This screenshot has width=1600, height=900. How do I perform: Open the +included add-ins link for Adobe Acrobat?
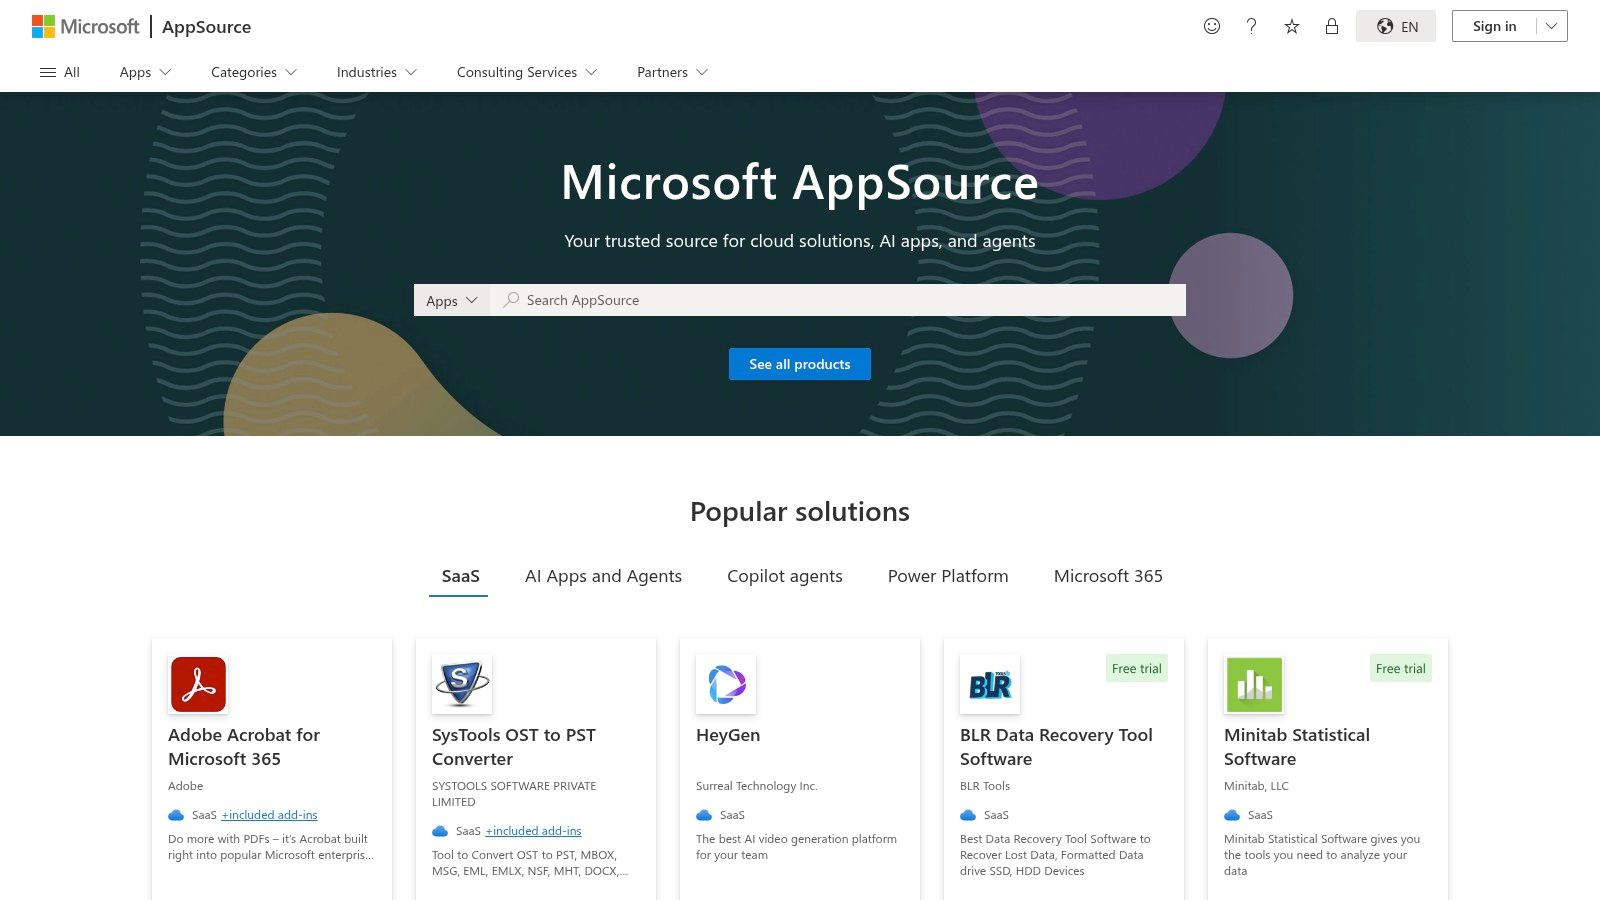point(268,814)
